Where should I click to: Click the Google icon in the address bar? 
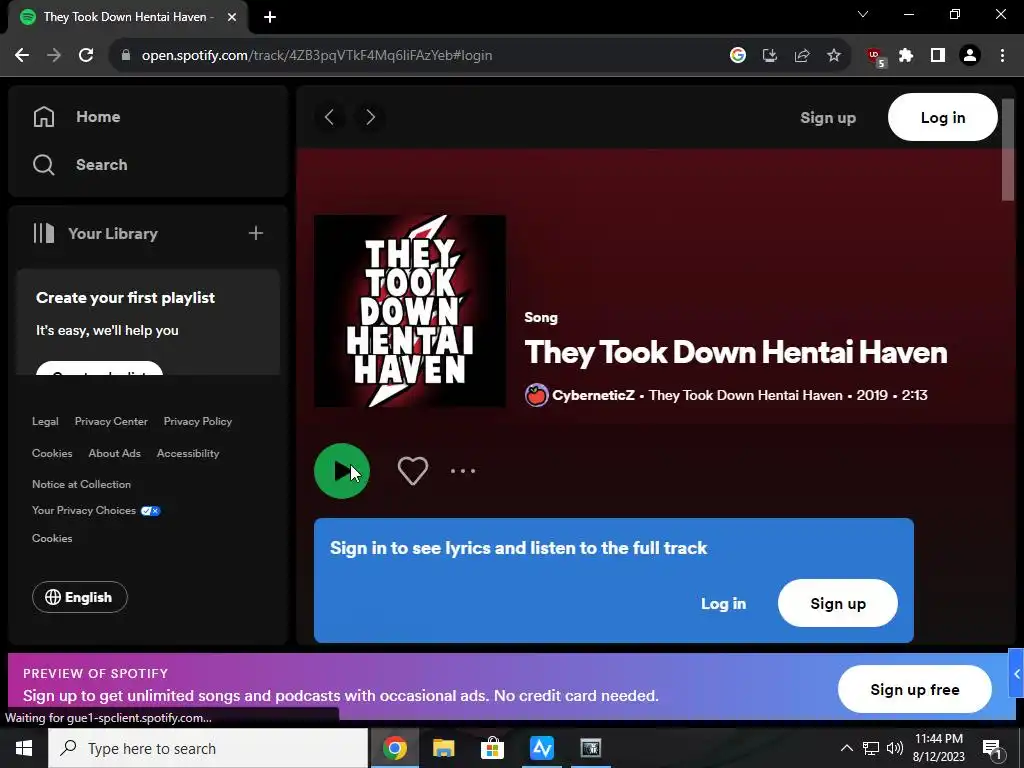point(738,55)
